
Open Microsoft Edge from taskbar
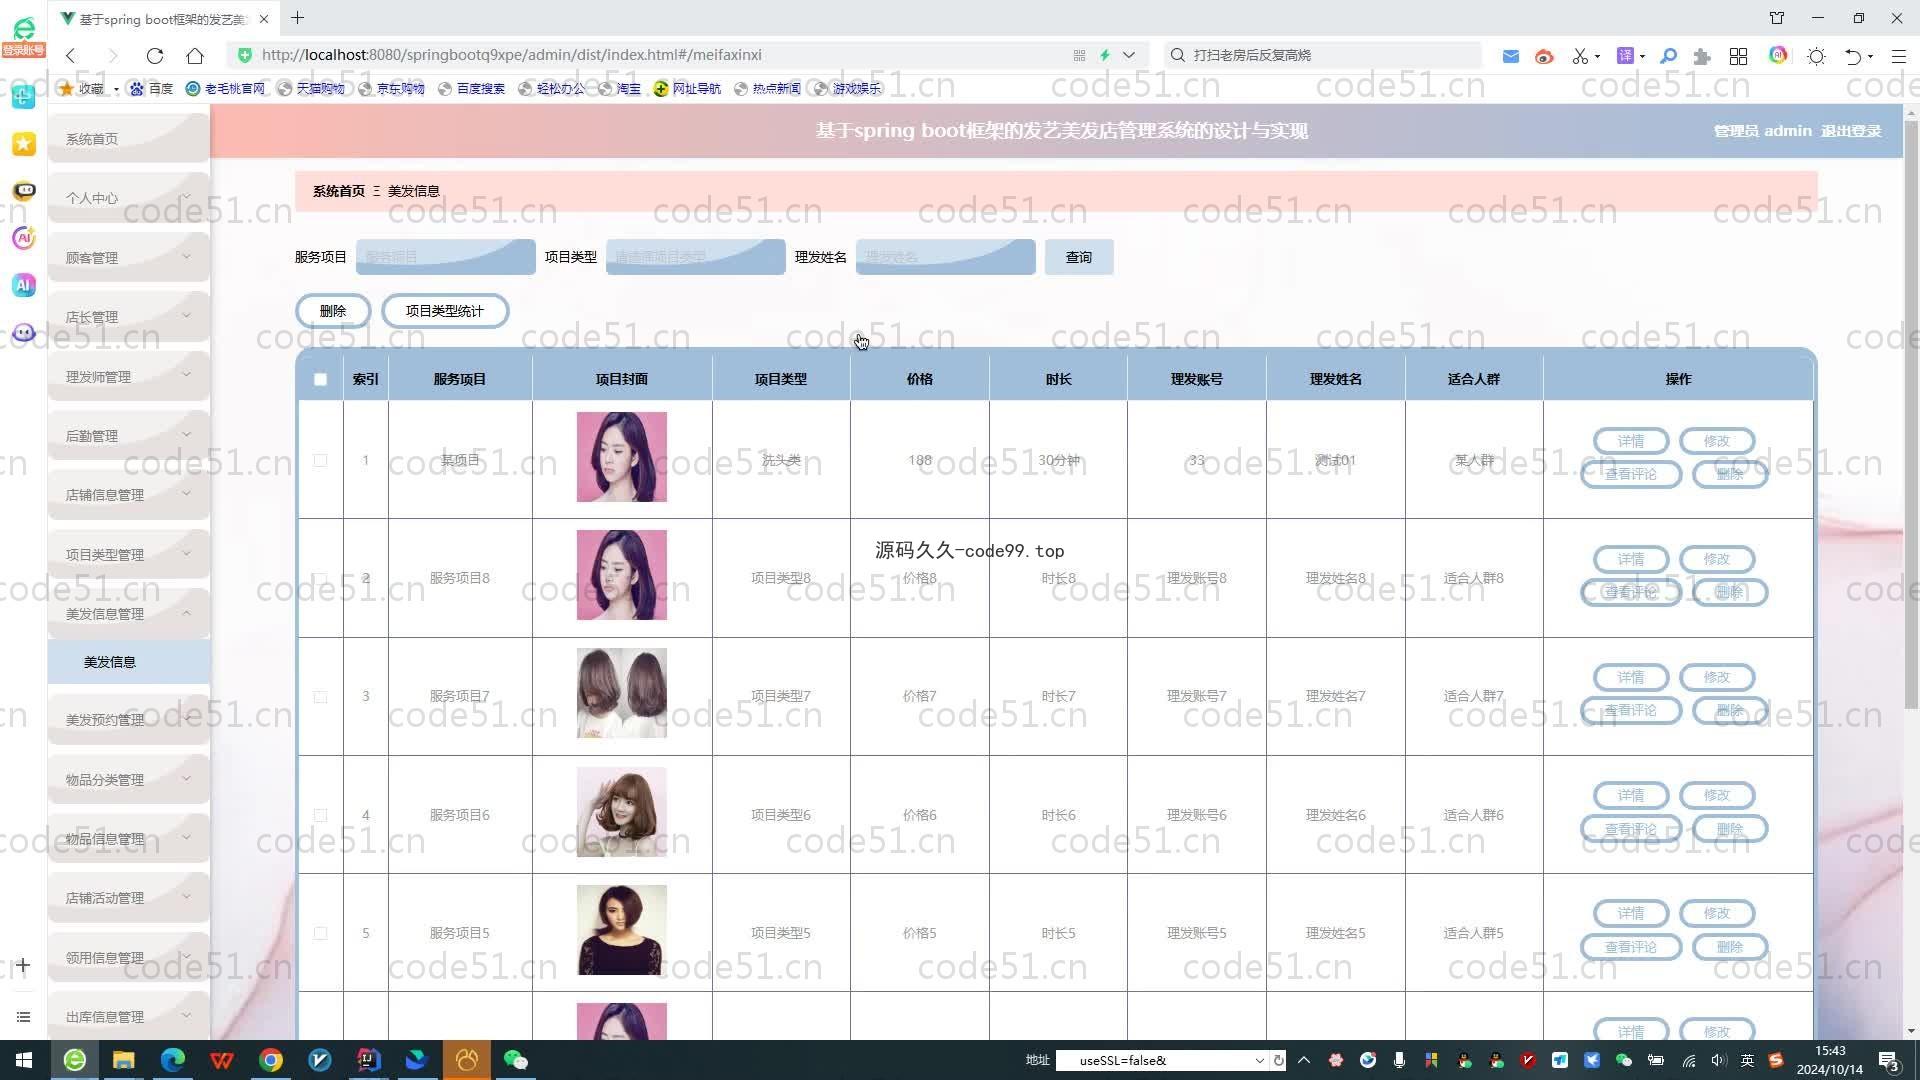tap(173, 1060)
